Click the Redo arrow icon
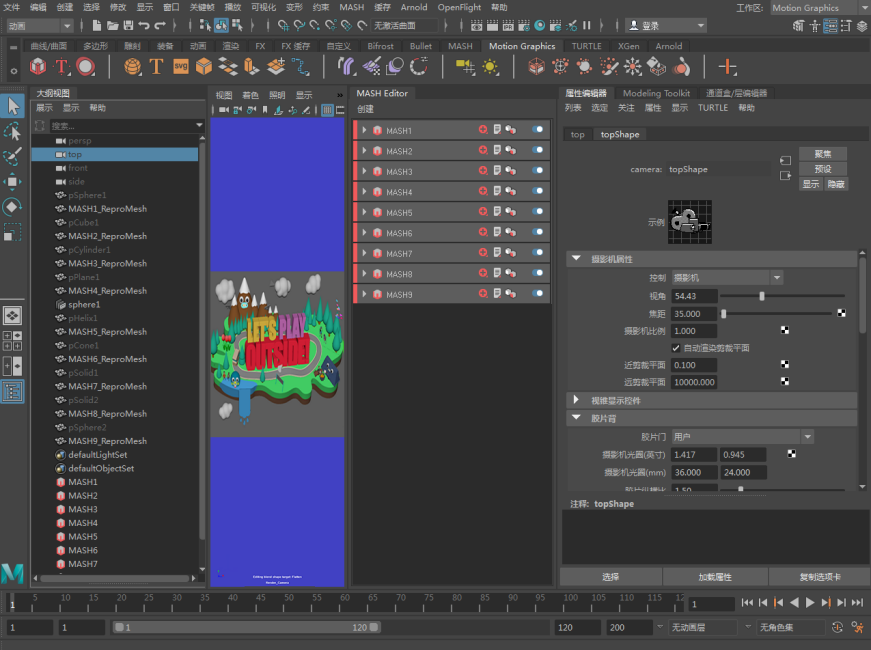871x650 pixels. 160,25
